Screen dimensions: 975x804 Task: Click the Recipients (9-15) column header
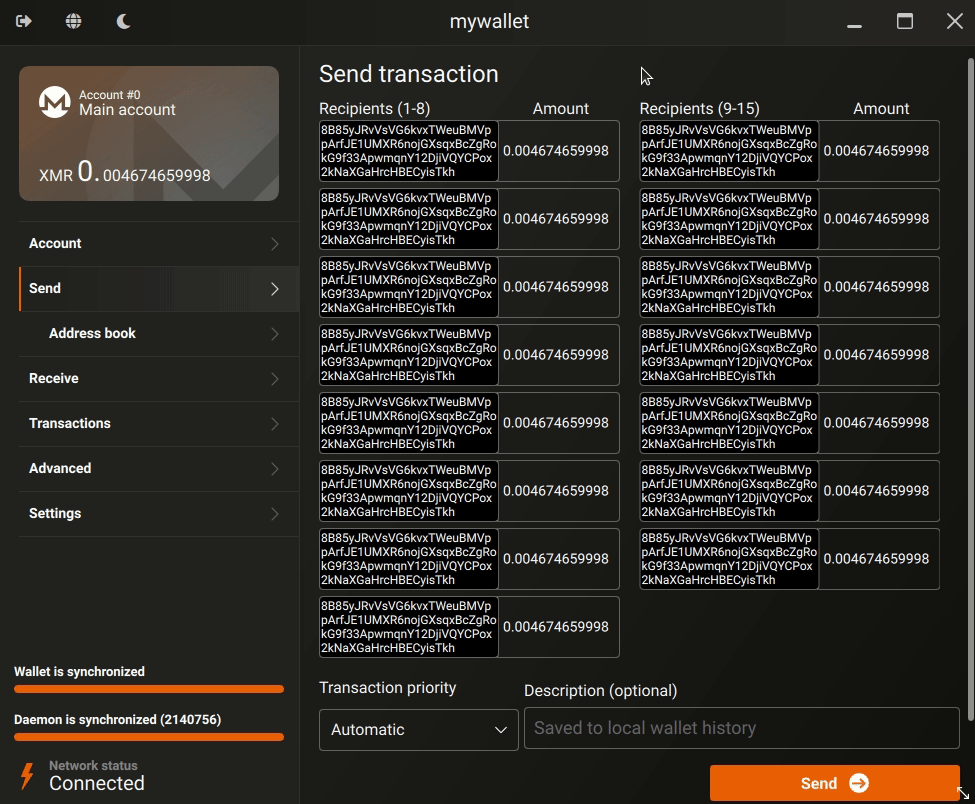click(x=700, y=109)
